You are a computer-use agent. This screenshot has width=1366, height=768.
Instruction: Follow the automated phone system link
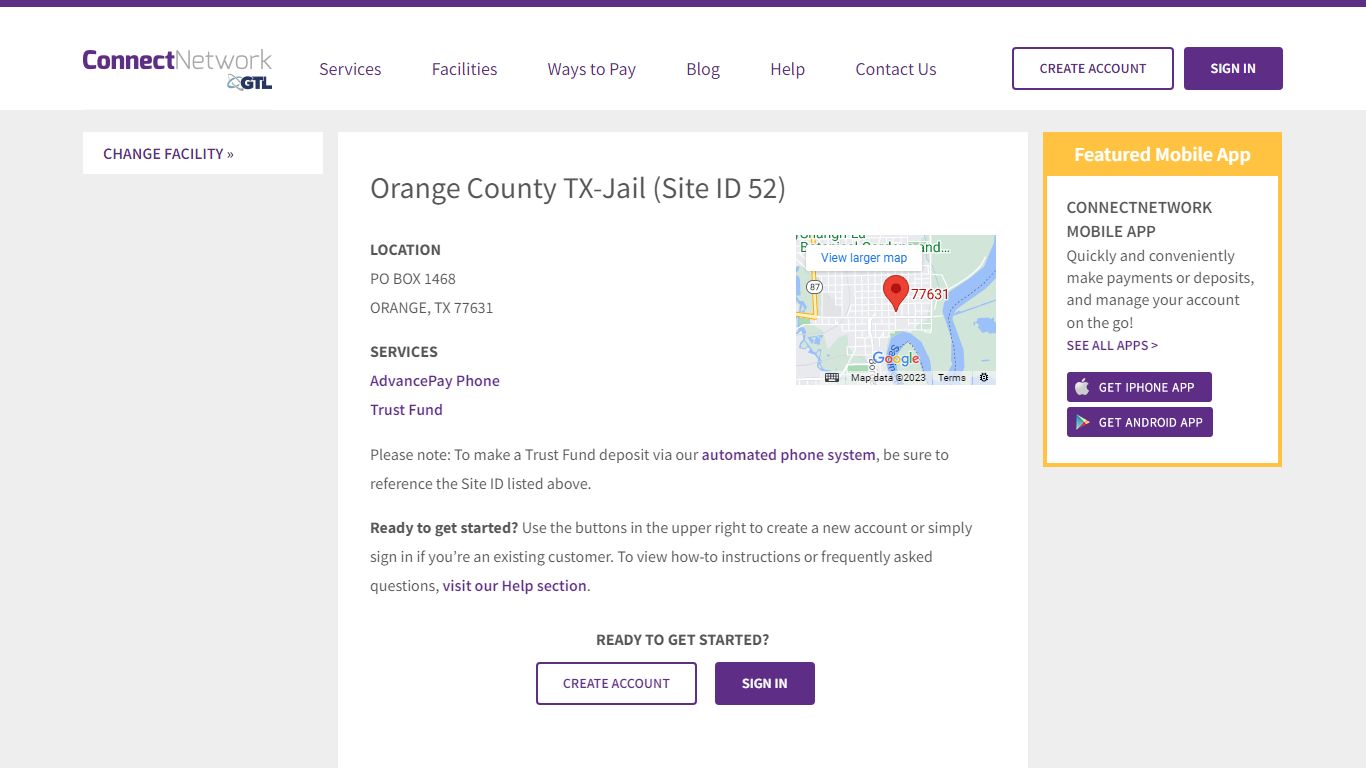788,454
